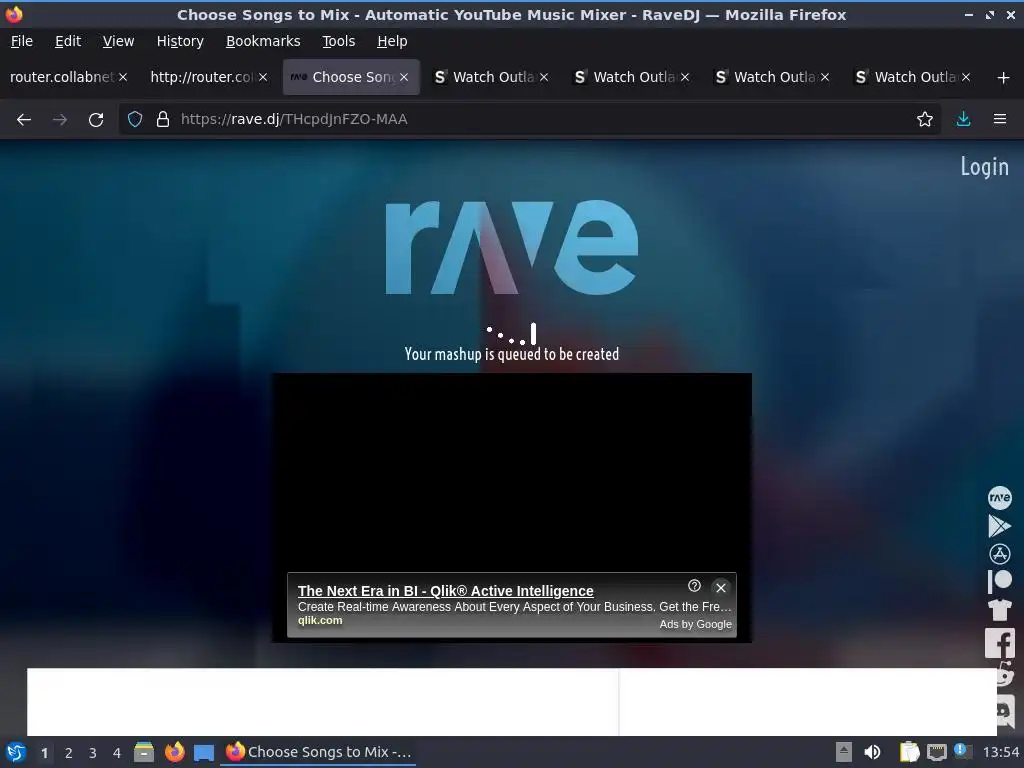Open the Help menu
Viewport: 1024px width, 768px height.
click(392, 41)
